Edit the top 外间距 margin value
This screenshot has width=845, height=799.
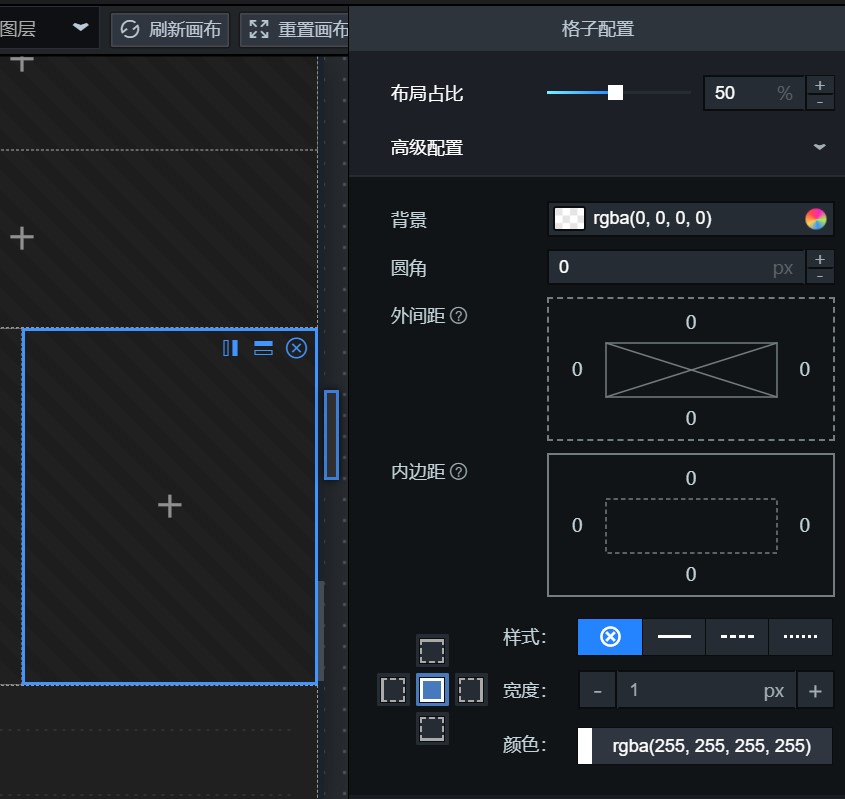pyautogui.click(x=691, y=322)
